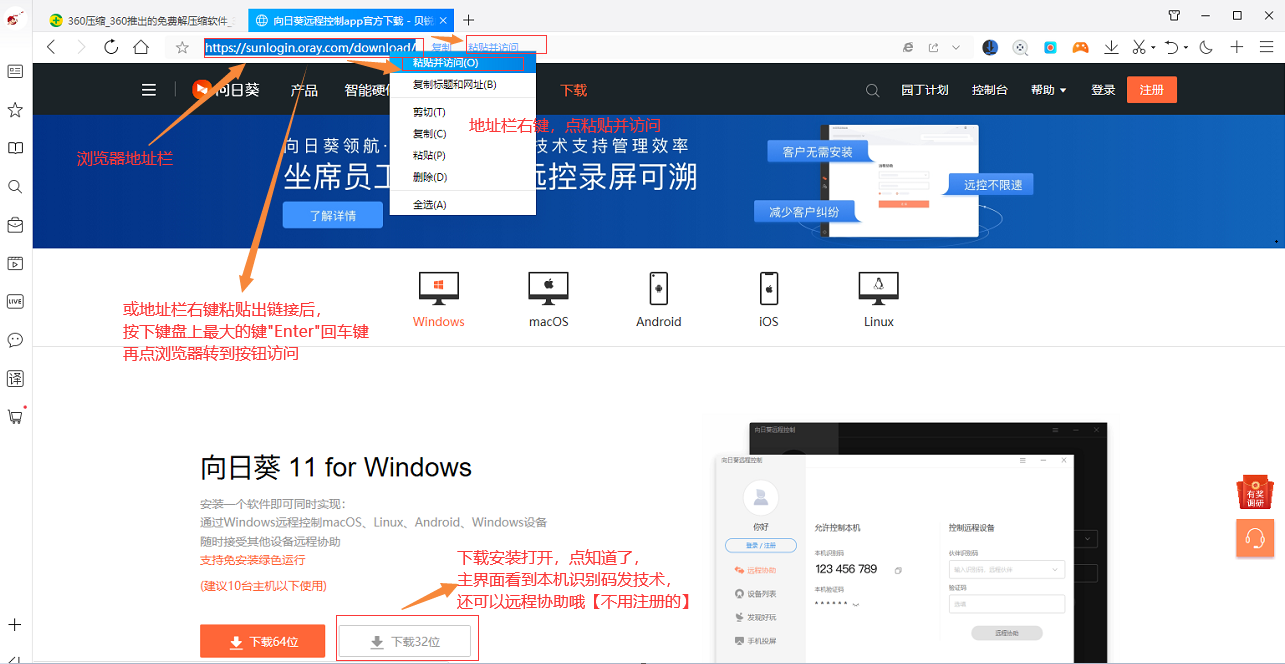Open the 产品 navigation item
Viewport: 1285px width, 664px height.
[304, 90]
